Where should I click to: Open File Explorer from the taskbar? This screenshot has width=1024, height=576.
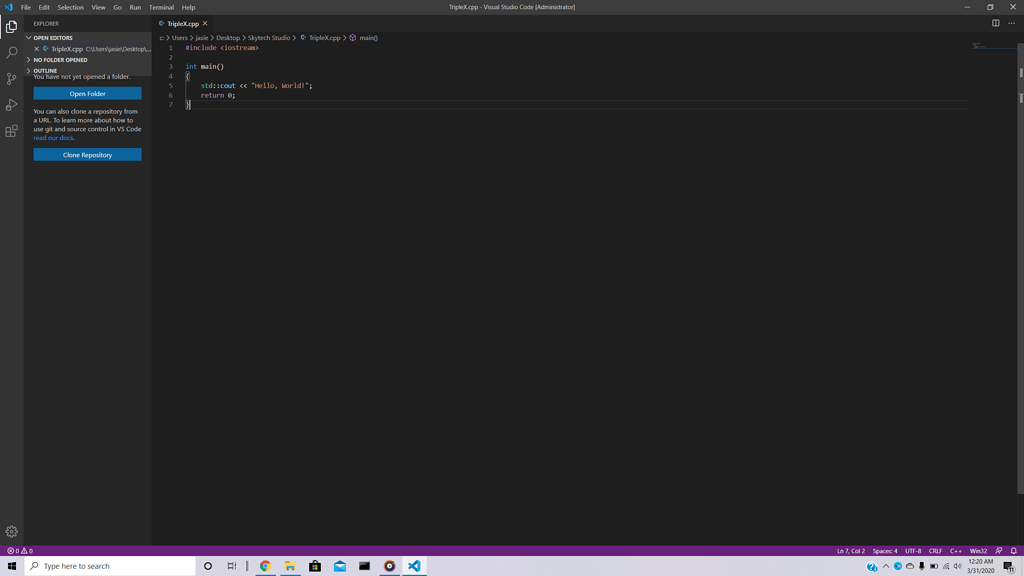pyautogui.click(x=290, y=566)
